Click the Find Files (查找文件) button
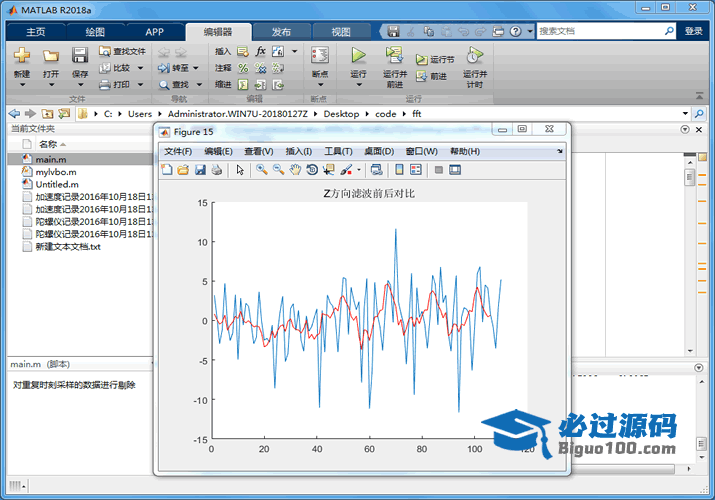 (x=122, y=52)
